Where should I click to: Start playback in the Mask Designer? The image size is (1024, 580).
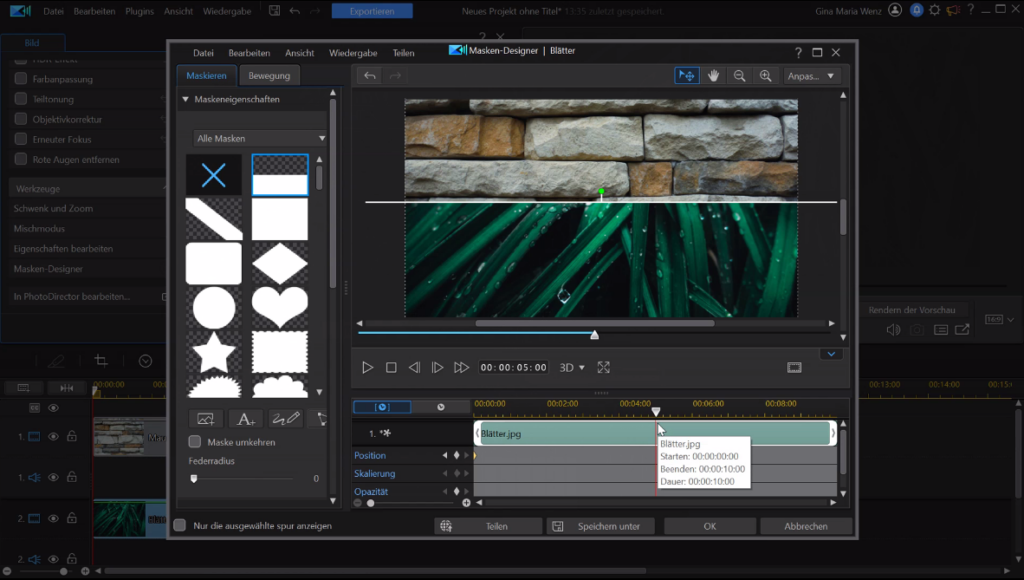point(368,368)
